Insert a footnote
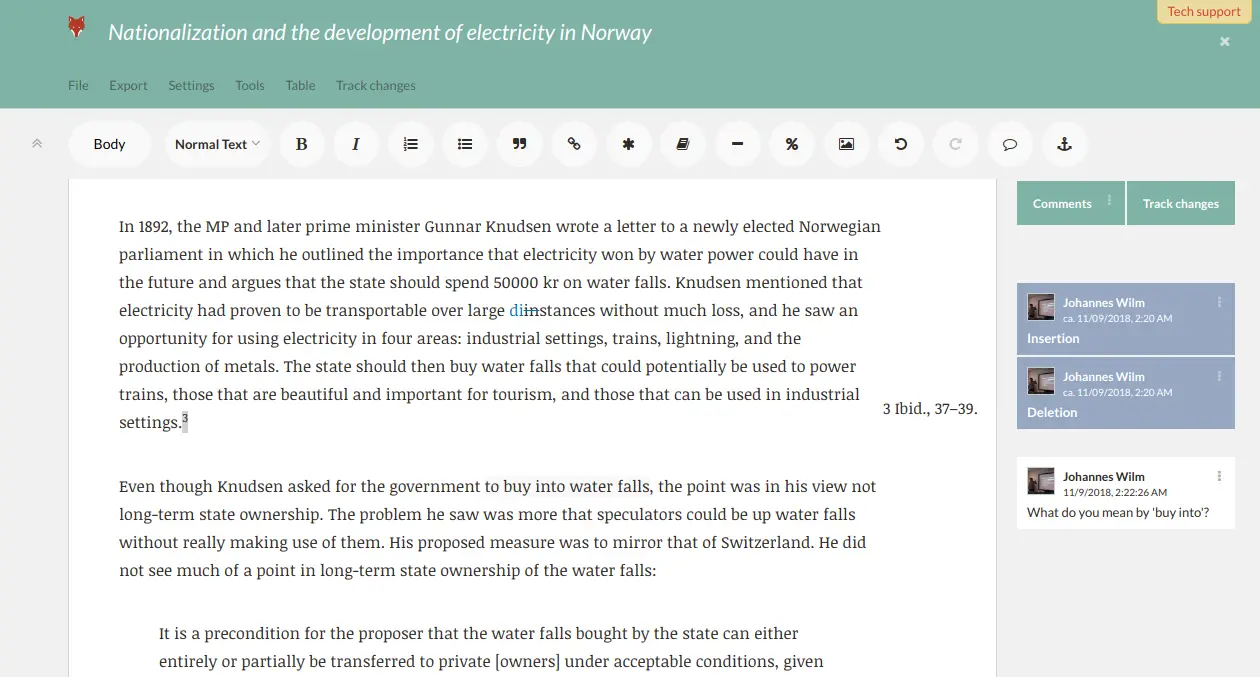The height and width of the screenshot is (677, 1260). [x=628, y=144]
